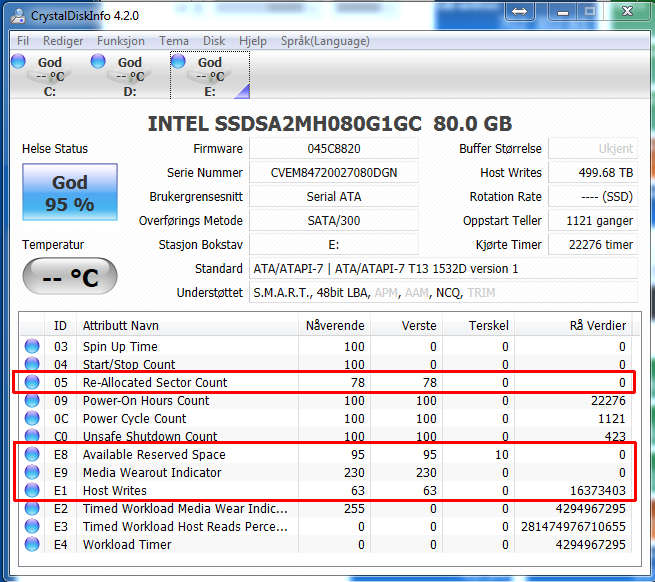This screenshot has height=582, width=655.
Task: Click the Stasjon Bokstav E: field
Action: click(x=334, y=244)
